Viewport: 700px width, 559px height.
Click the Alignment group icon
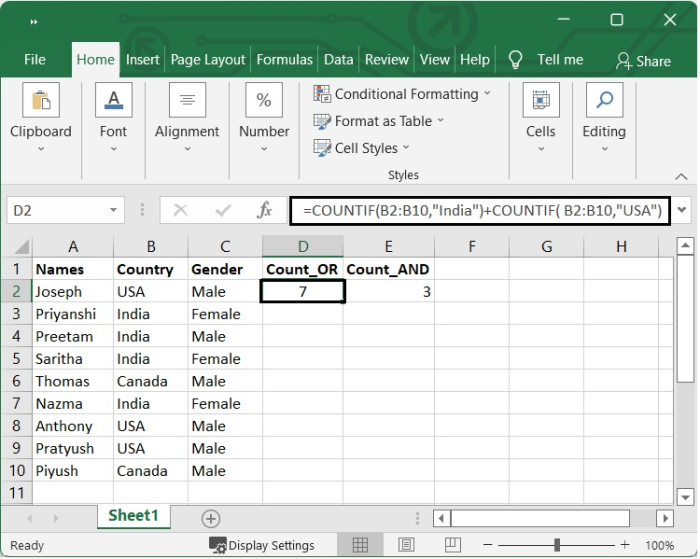187,101
